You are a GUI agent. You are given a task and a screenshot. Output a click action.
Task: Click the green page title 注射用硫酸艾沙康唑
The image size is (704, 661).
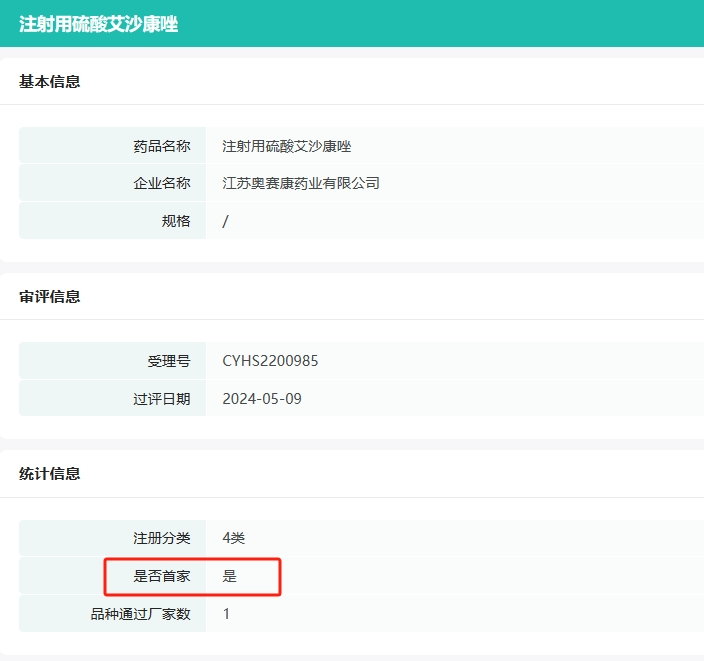[98, 24]
